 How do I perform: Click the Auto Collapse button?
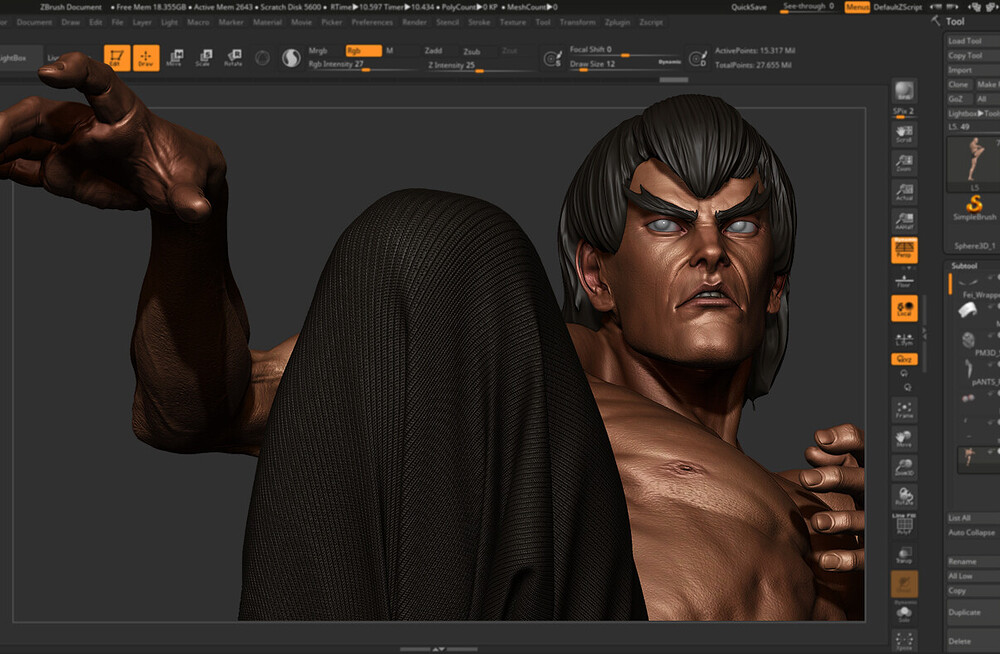click(x=972, y=532)
